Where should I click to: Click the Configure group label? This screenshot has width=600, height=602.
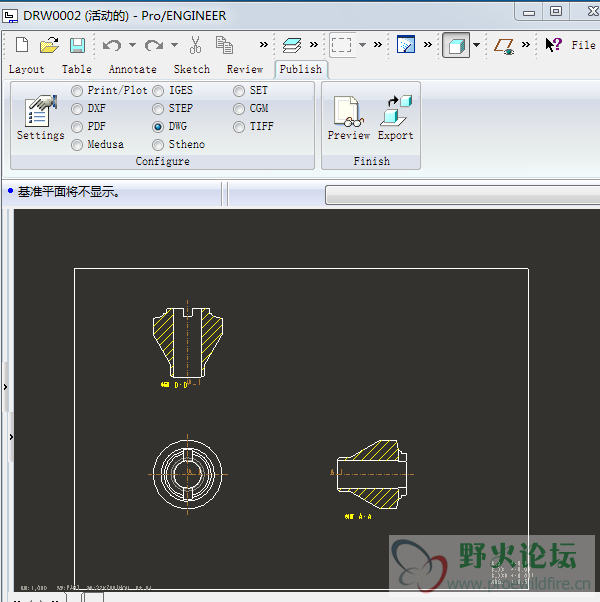coord(162,161)
